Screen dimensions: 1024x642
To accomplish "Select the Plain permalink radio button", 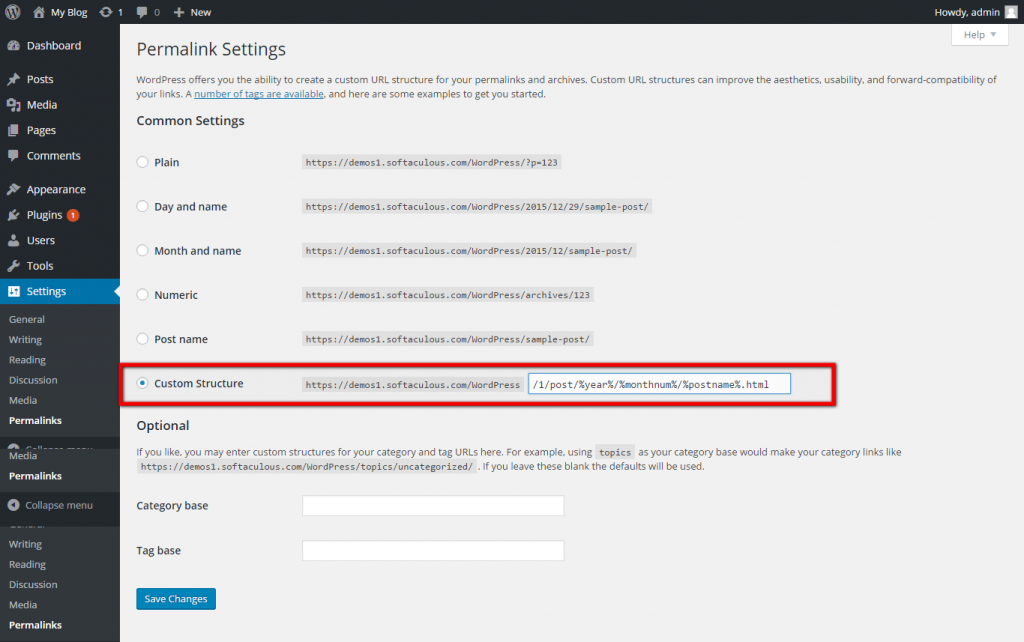I will click(143, 162).
